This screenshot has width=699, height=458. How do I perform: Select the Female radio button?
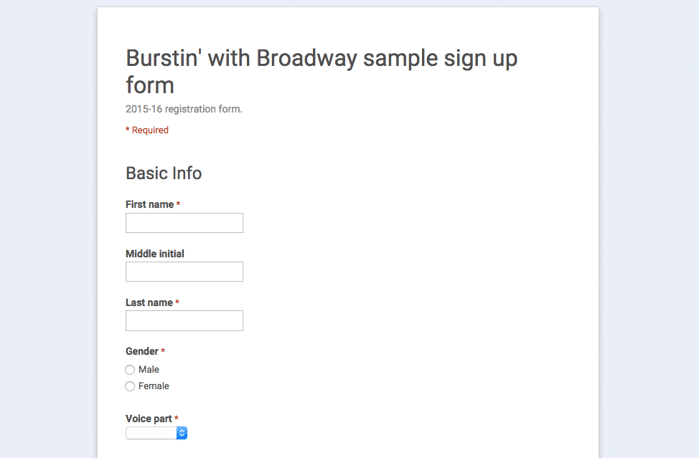(130, 386)
